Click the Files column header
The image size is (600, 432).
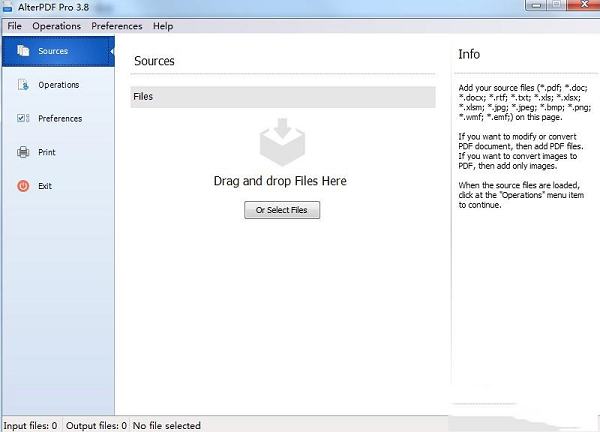coord(283,97)
